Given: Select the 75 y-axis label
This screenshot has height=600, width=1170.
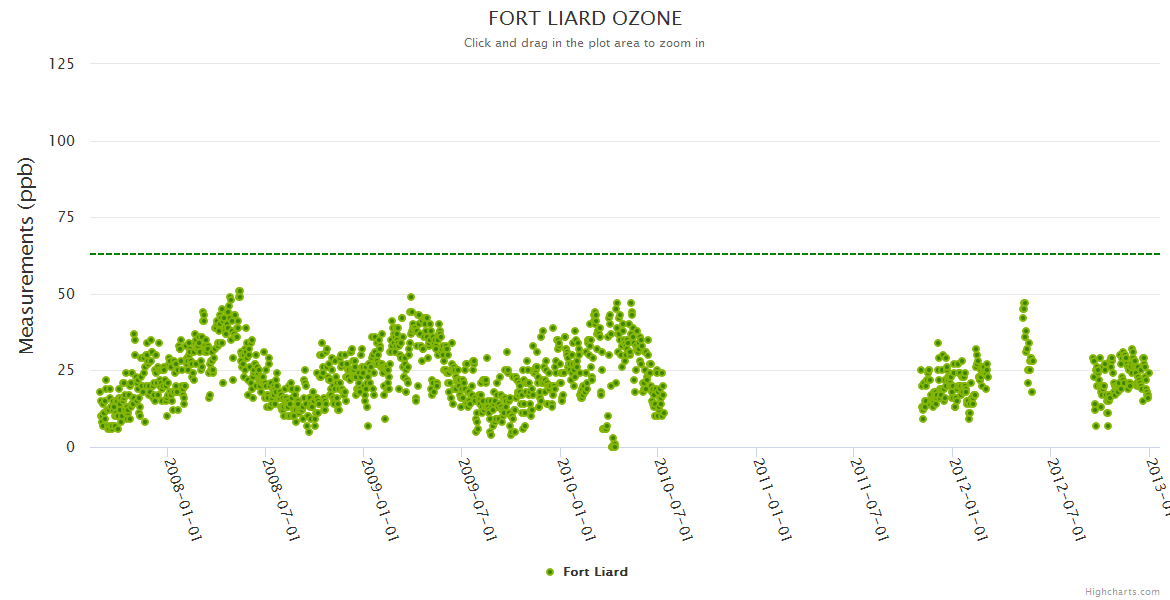Looking at the screenshot, I should click(x=65, y=217).
